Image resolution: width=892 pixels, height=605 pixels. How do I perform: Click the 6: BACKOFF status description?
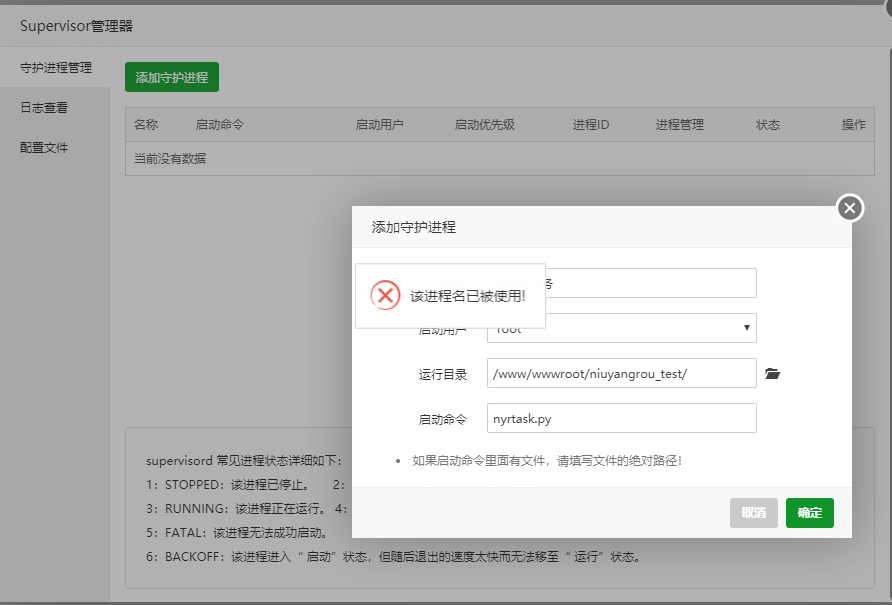[x=393, y=557]
